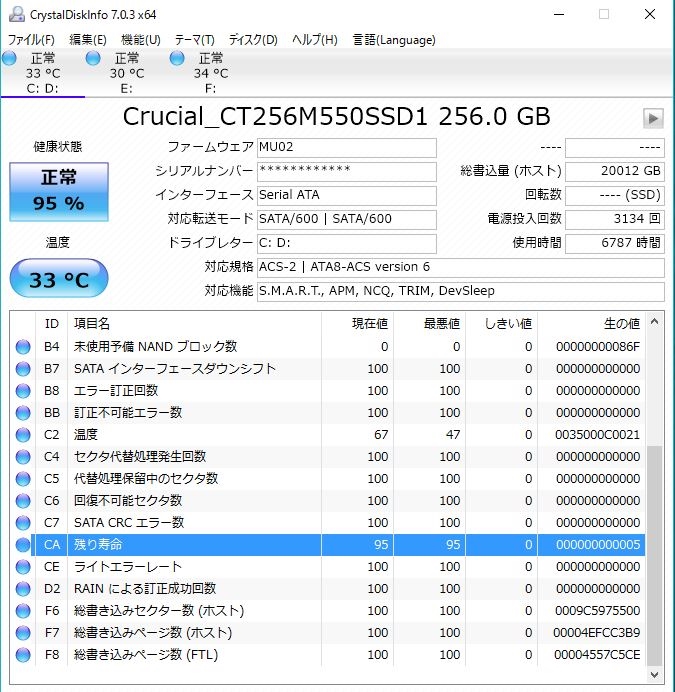Click the 現在値 column header

(x=357, y=324)
